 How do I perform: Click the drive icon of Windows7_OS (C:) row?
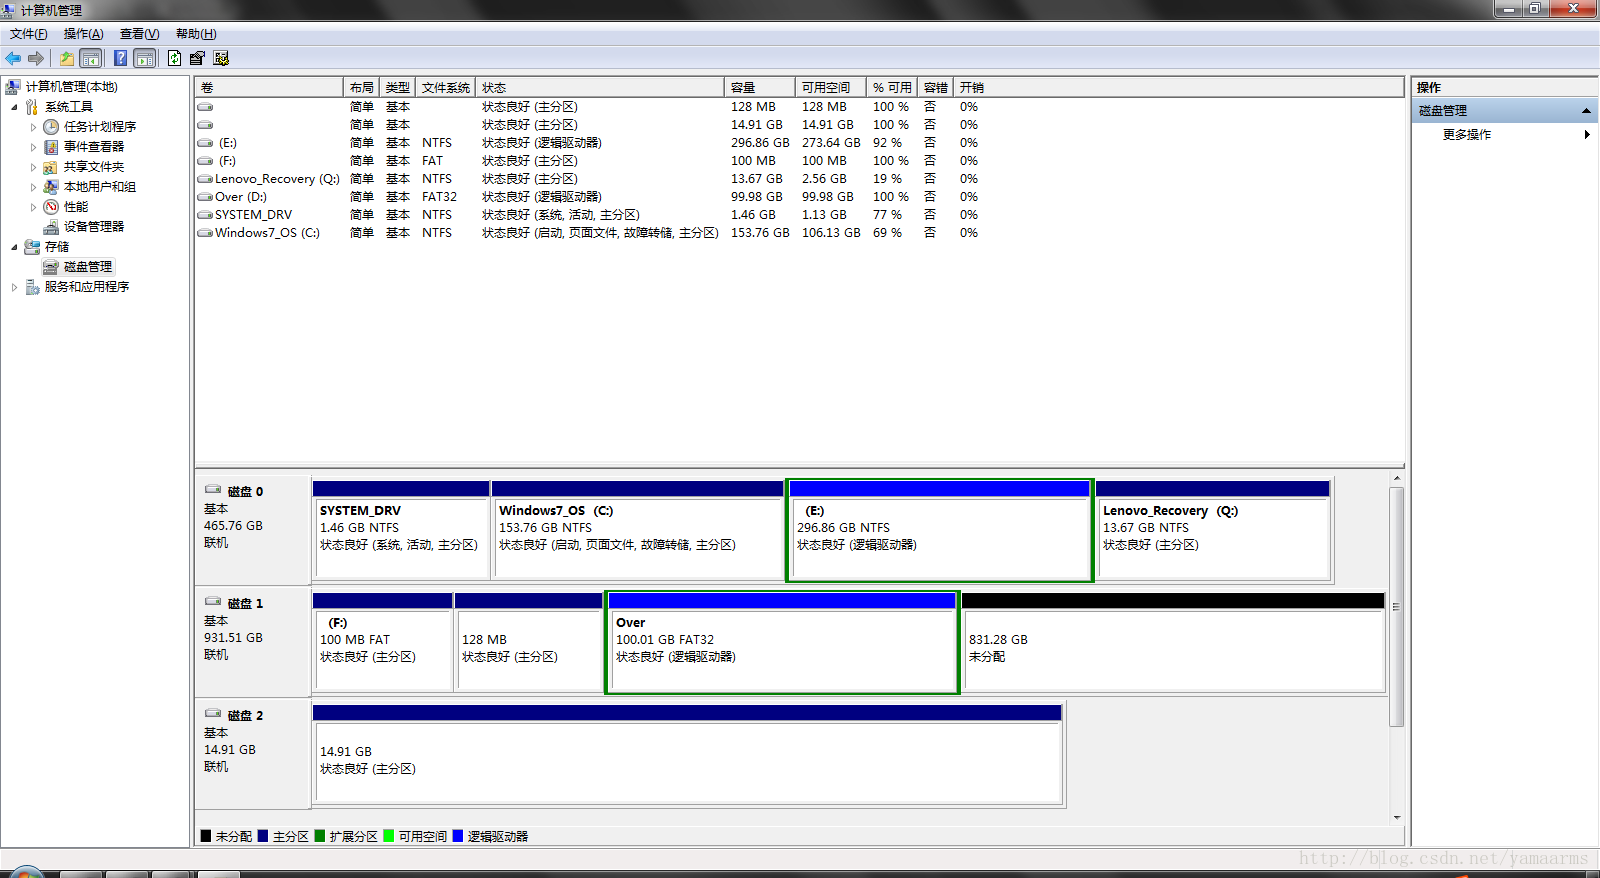[205, 233]
